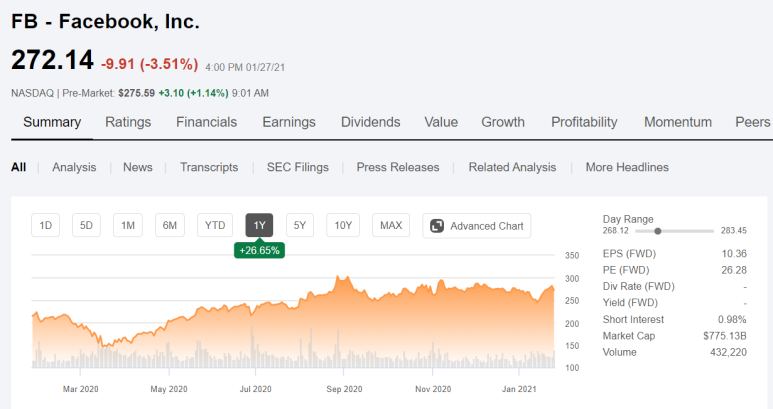Show All headlines filter

tap(18, 167)
